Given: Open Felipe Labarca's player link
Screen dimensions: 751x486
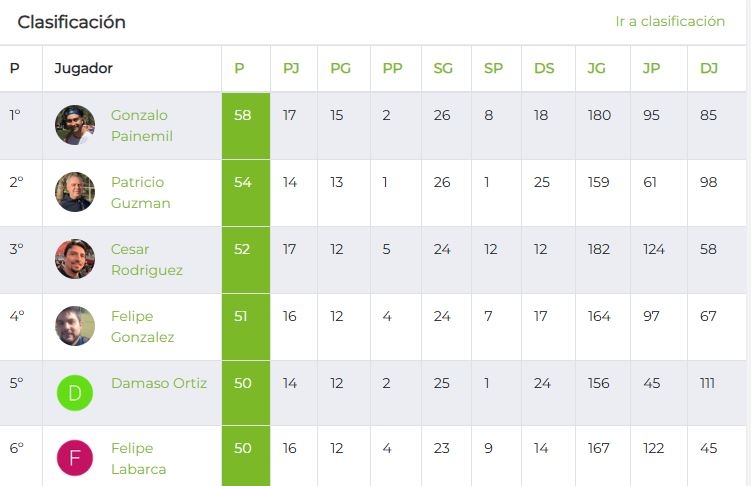Looking at the screenshot, I should coord(138,458).
